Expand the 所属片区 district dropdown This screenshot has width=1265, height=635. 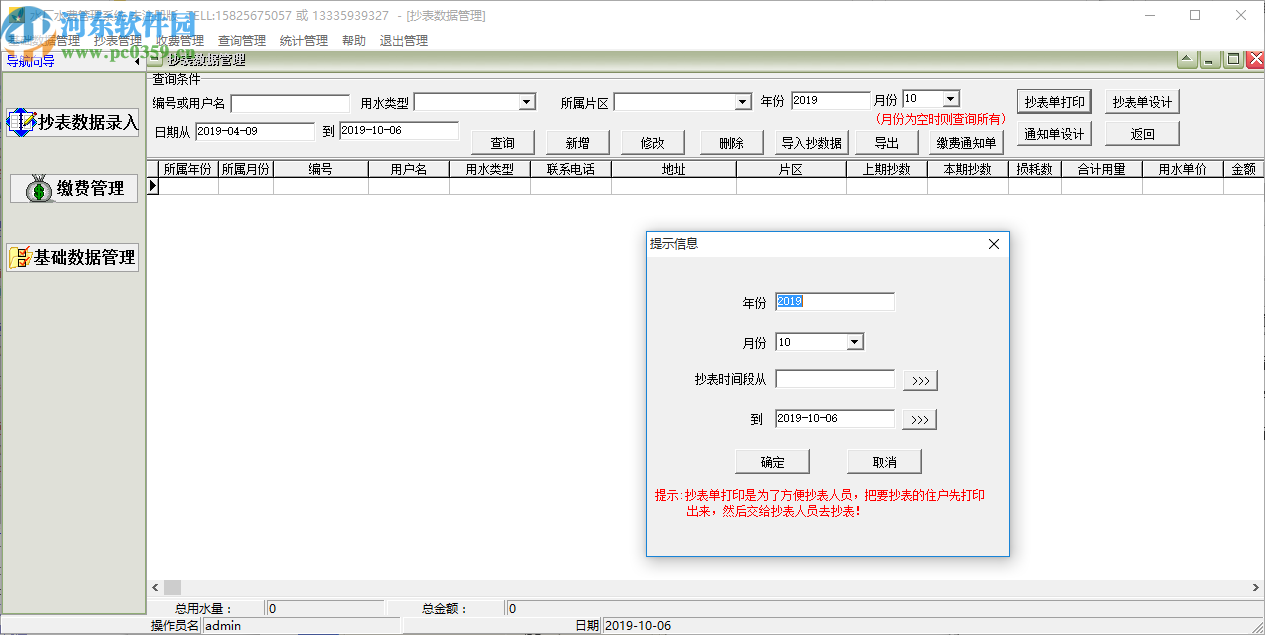tap(741, 101)
